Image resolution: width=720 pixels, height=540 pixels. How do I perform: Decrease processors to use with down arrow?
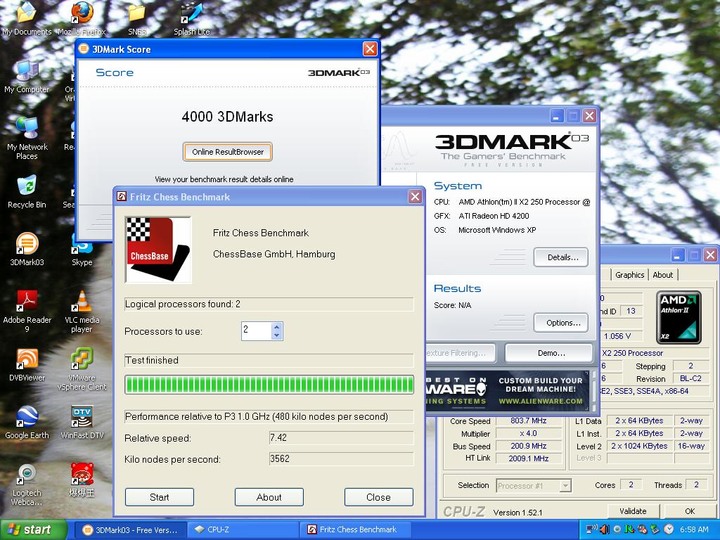pos(276,335)
